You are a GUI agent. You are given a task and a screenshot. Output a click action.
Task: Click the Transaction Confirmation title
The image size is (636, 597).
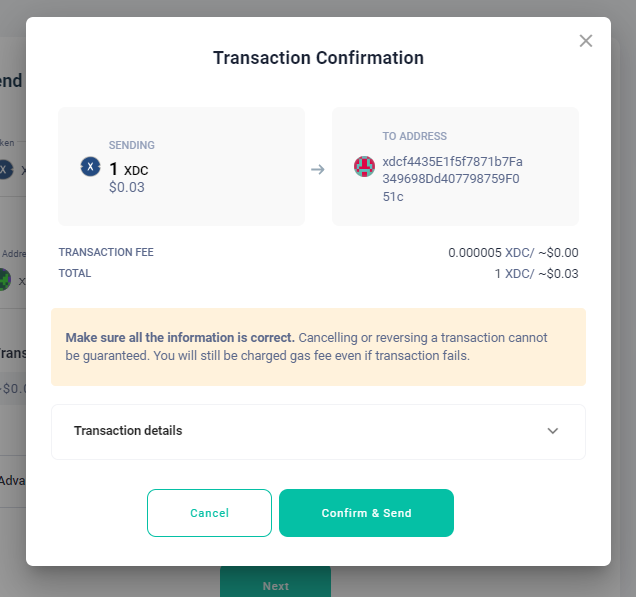coord(318,58)
